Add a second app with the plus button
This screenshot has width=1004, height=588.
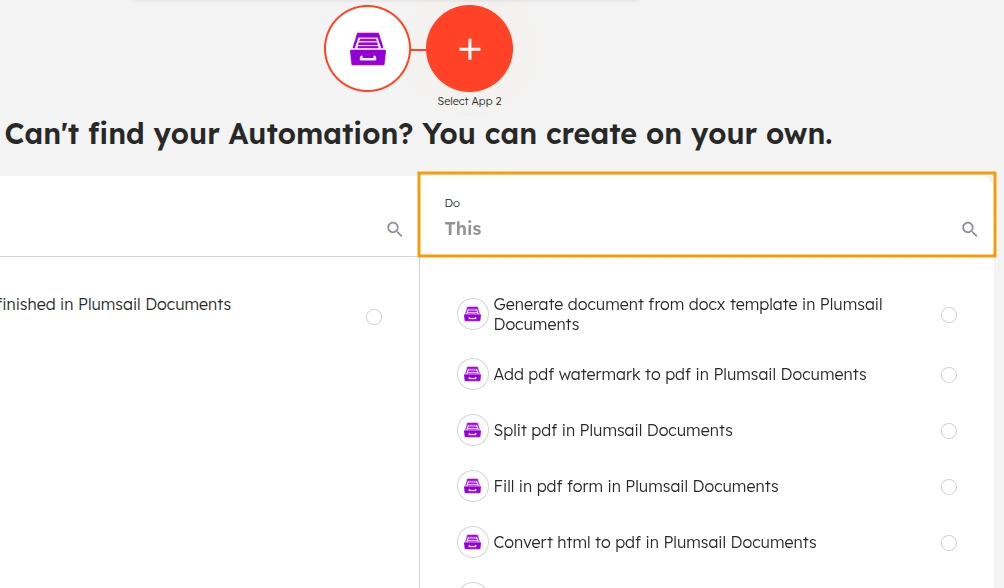pos(469,49)
